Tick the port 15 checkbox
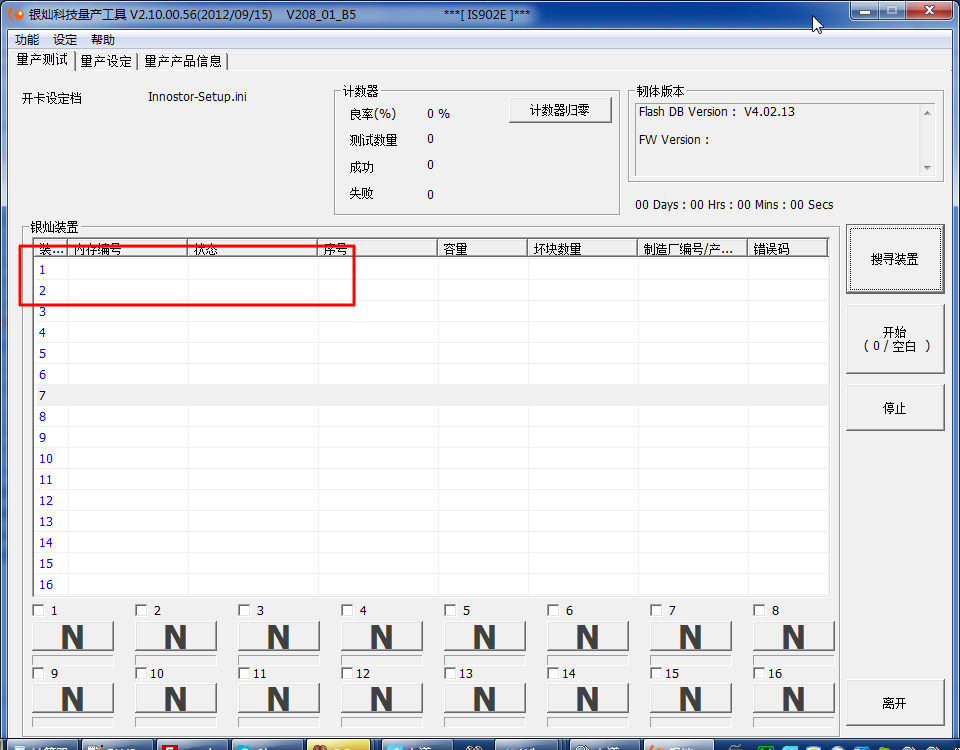Image resolution: width=960 pixels, height=750 pixels. [656, 673]
